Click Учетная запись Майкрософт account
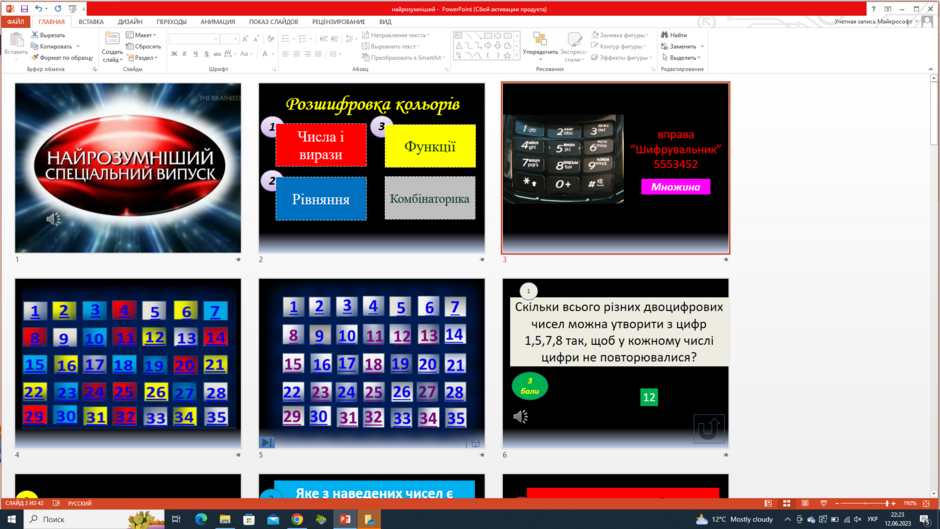The image size is (940, 529). pos(873,22)
